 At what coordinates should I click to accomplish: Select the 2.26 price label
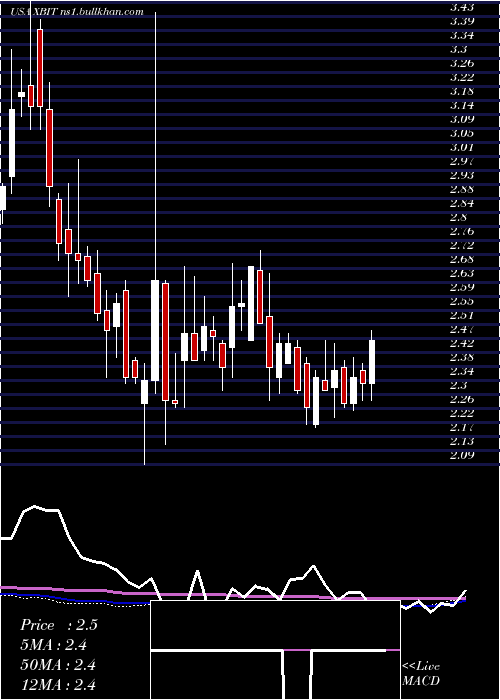point(462,399)
